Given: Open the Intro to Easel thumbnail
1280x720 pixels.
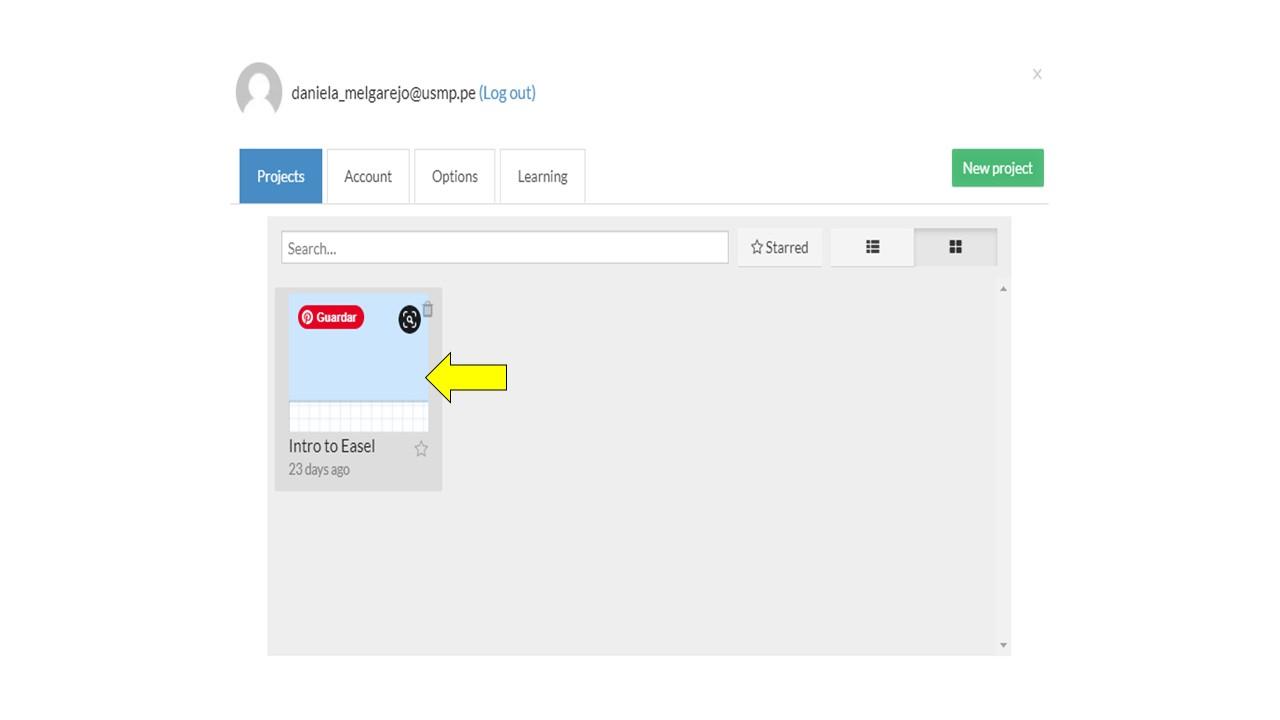Looking at the screenshot, I should pyautogui.click(x=358, y=362).
